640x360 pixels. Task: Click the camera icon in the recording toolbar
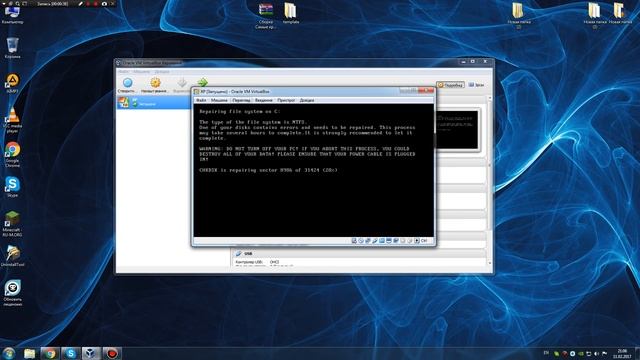[104, 4]
